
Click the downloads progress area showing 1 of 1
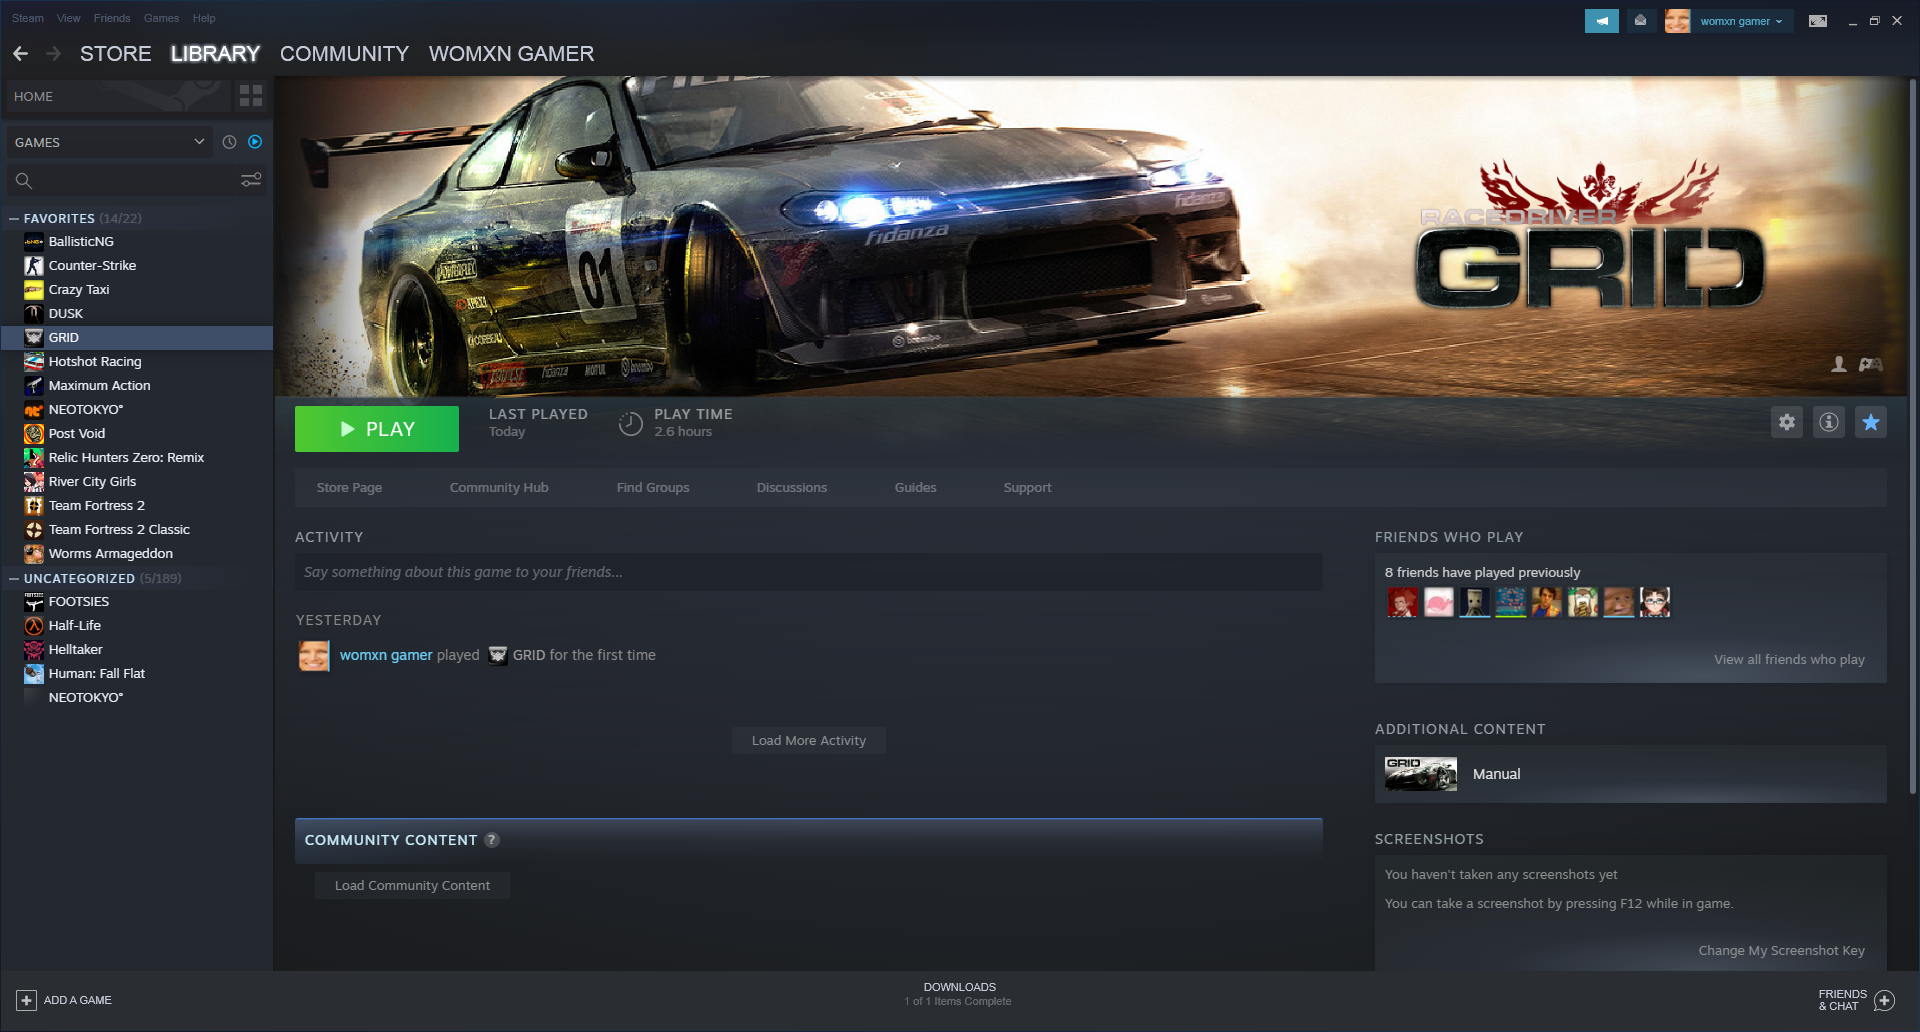[x=958, y=993]
